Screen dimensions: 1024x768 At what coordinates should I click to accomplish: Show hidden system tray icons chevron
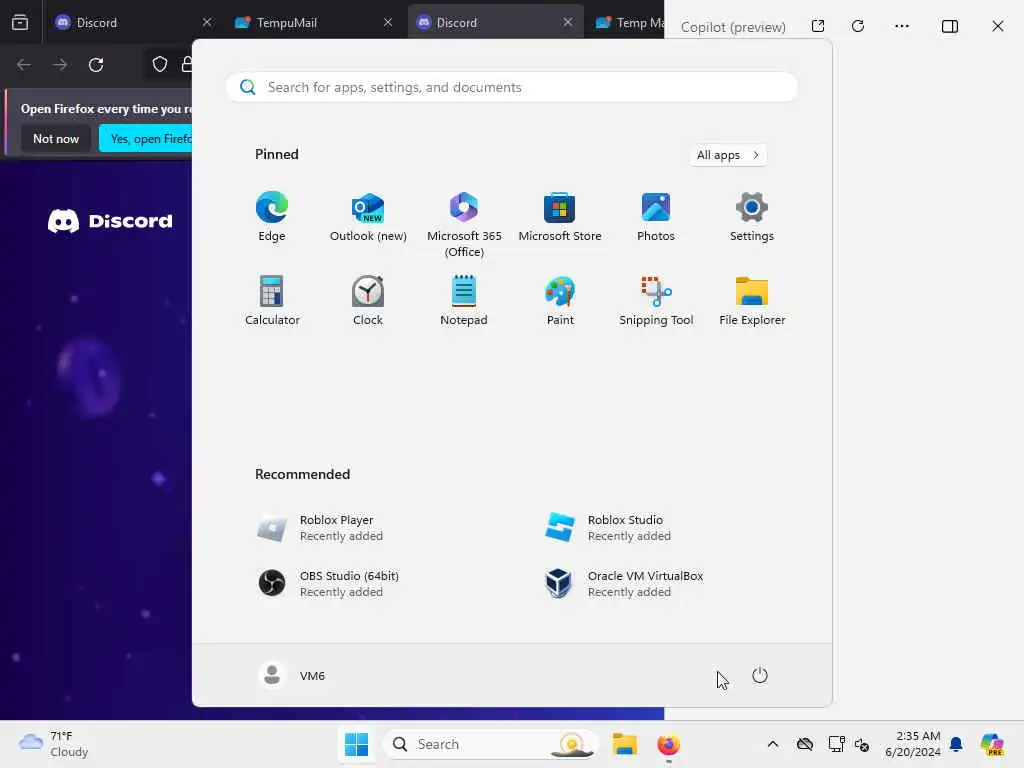pos(773,744)
